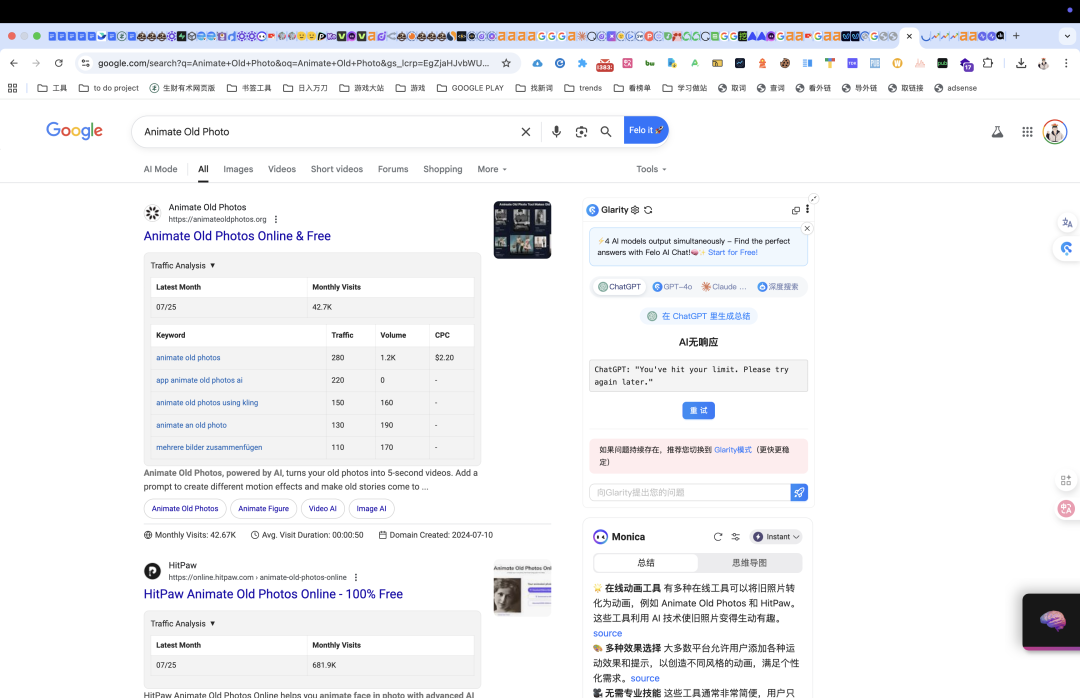The height and width of the screenshot is (698, 1080).
Task: Open Animate Old Photos Online & Free result
Action: [x=237, y=236]
